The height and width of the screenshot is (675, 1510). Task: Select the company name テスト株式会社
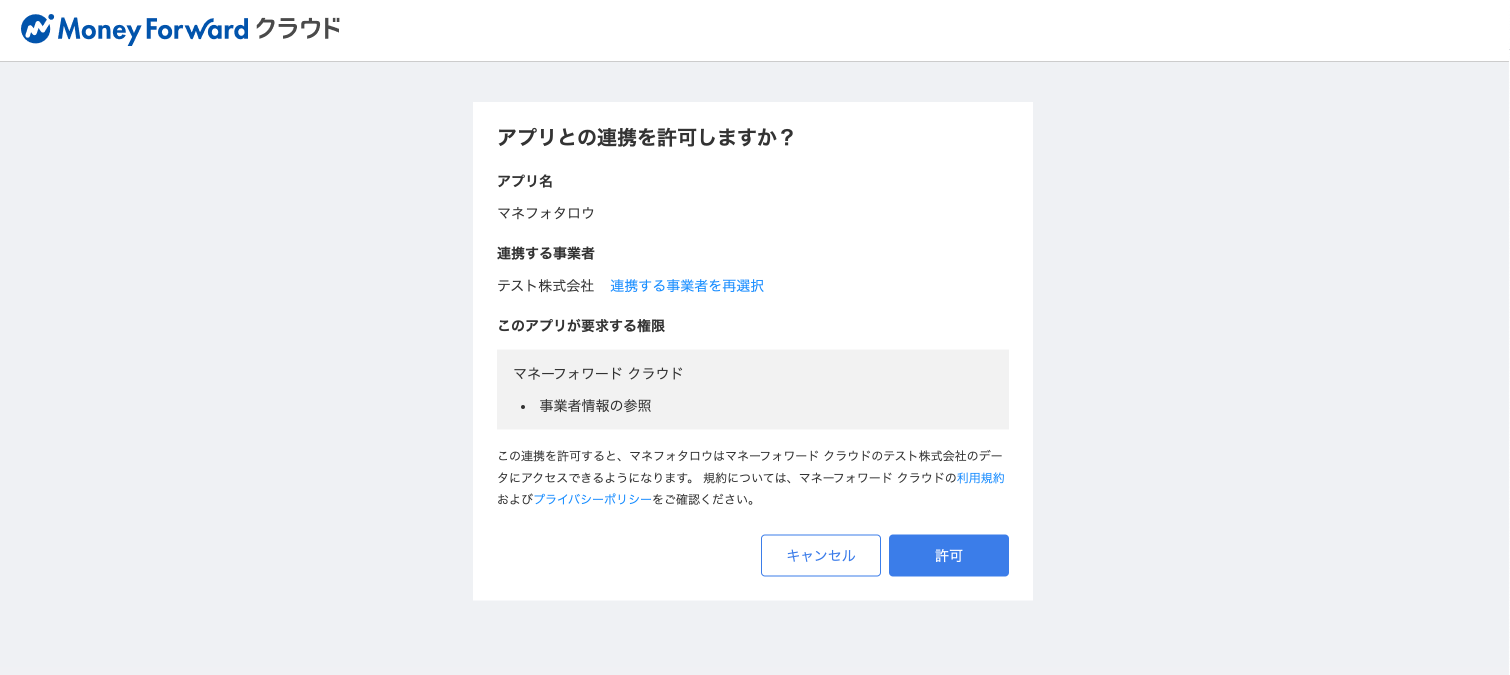point(545,286)
